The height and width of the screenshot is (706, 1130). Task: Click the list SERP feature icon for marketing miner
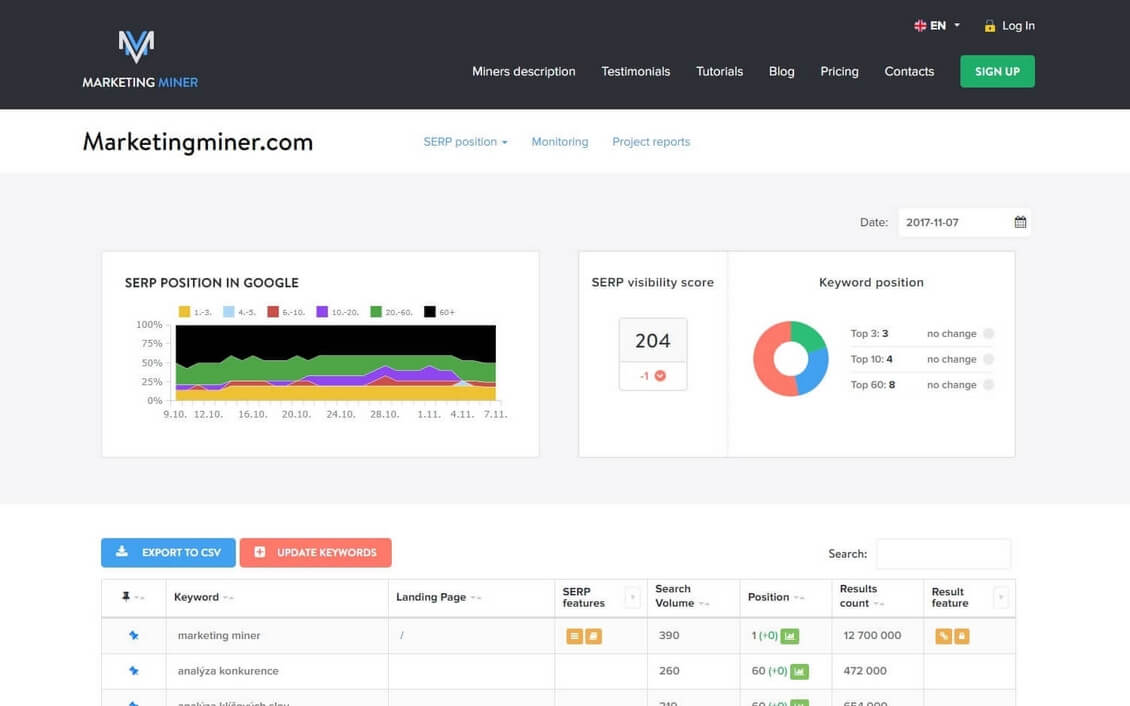(x=574, y=636)
